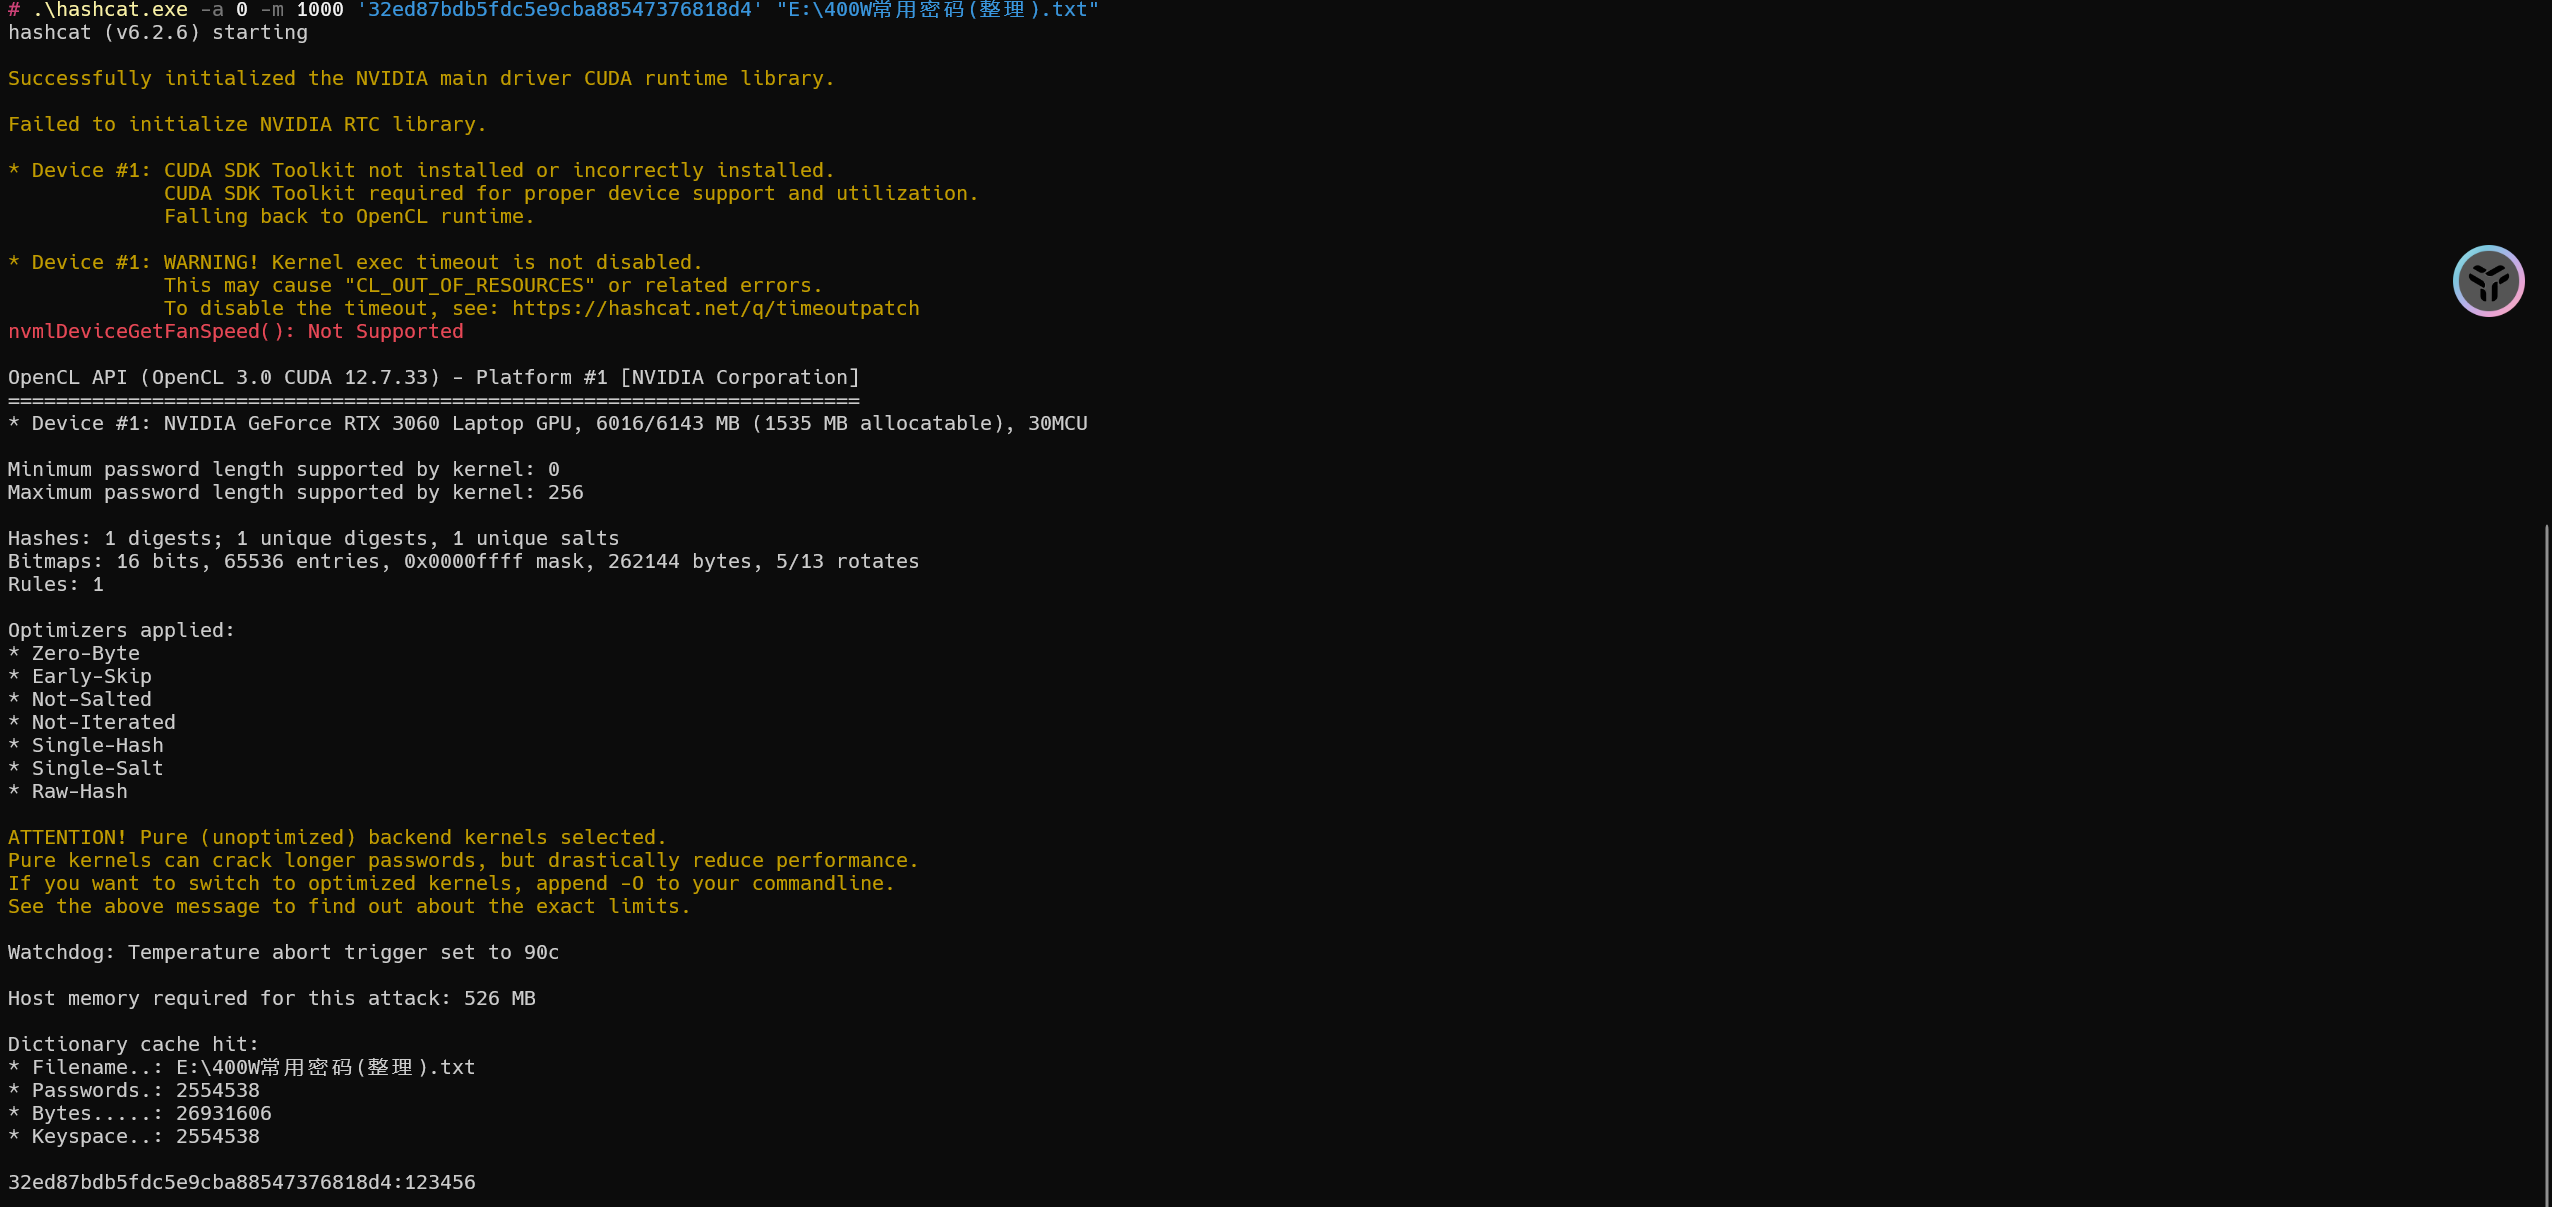Click the '.\hashcat.exe' command text
Screen dimensions: 2552x1207
[110, 10]
